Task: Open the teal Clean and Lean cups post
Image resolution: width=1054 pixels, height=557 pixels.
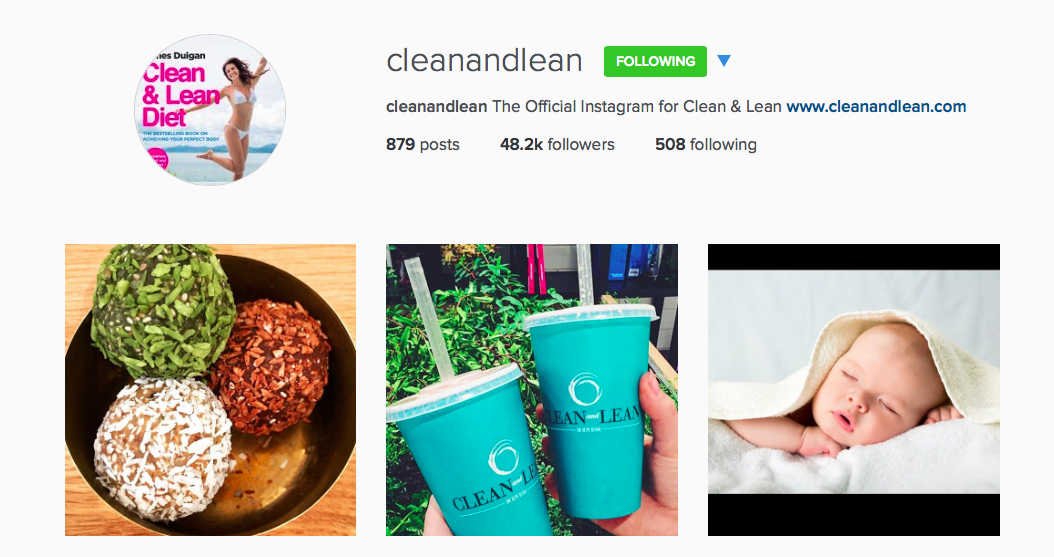Action: point(532,390)
